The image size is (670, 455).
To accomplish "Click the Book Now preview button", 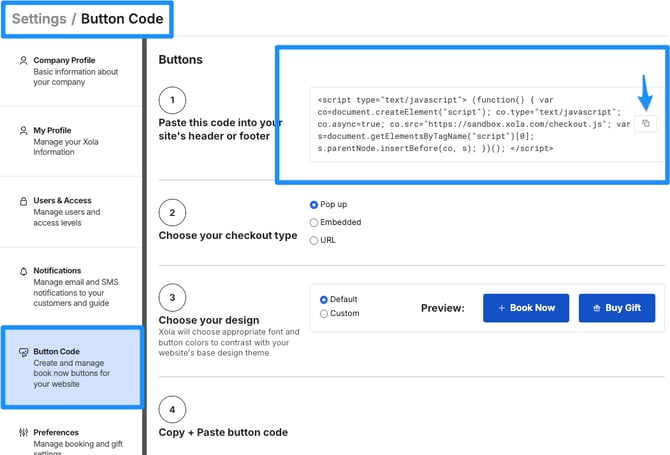I will (x=526, y=308).
